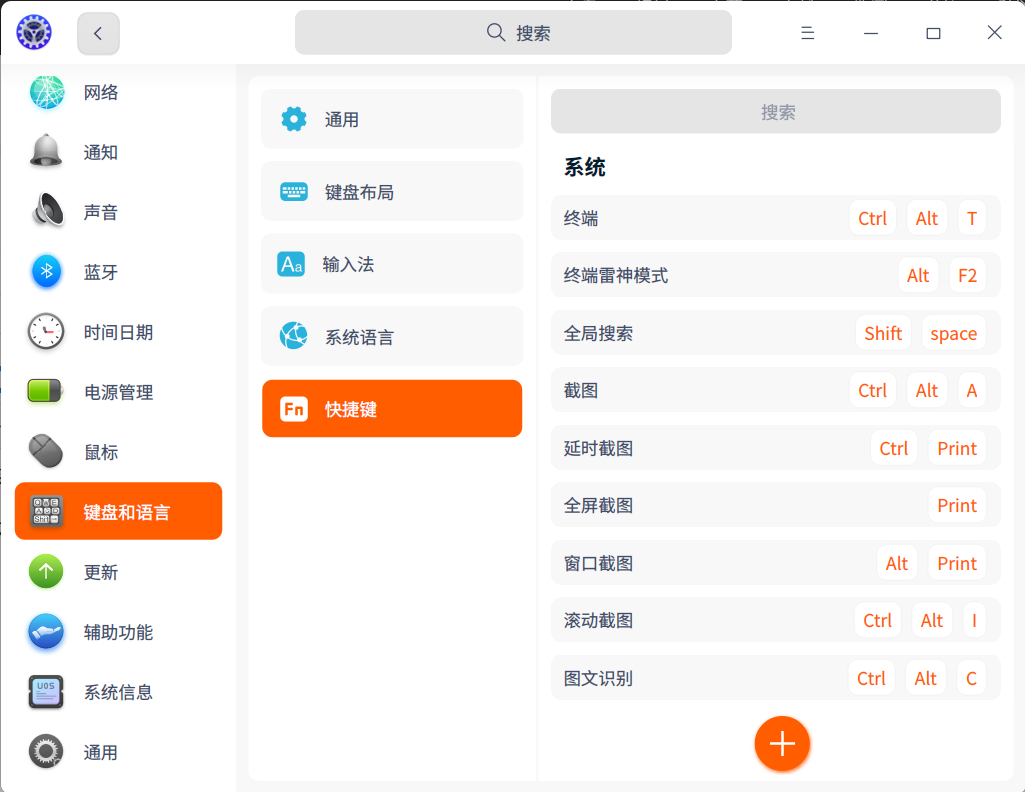Select the 全屏截图 row label

(x=598, y=505)
